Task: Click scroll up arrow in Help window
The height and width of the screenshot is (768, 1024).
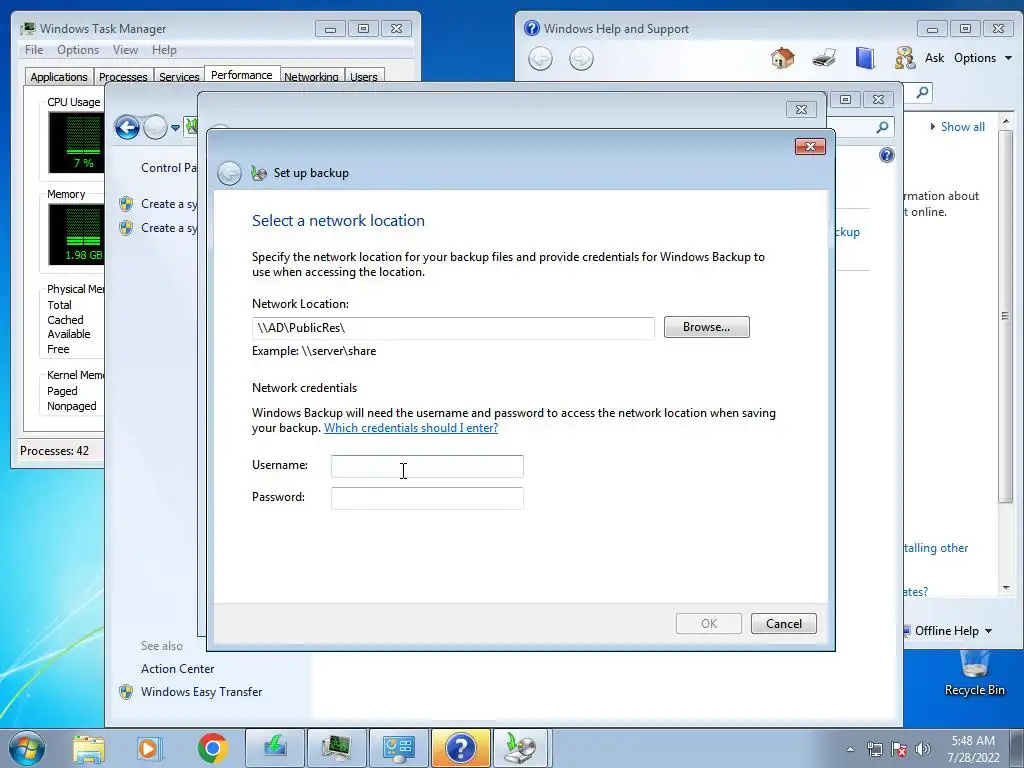Action: pyautogui.click(x=1006, y=121)
